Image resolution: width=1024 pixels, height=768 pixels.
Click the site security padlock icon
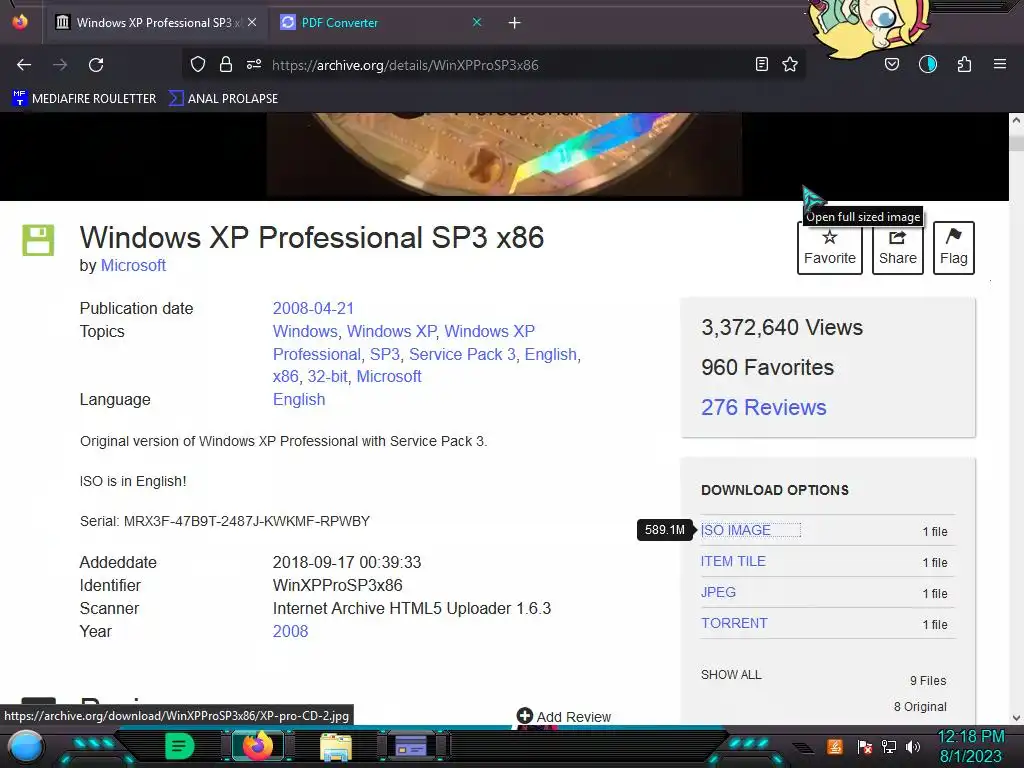pos(226,65)
